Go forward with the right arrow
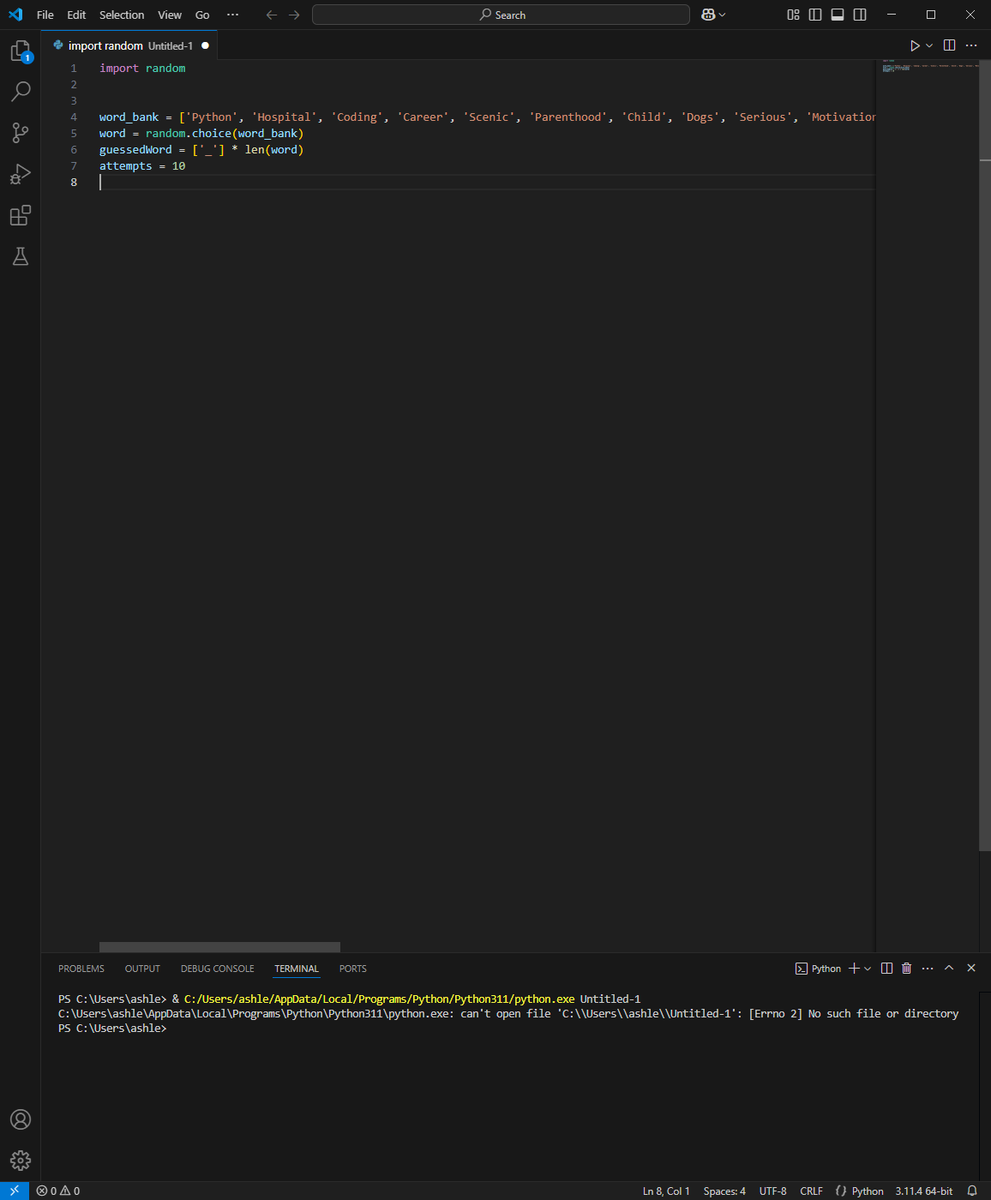Viewport: 991px width, 1200px height. (x=294, y=15)
